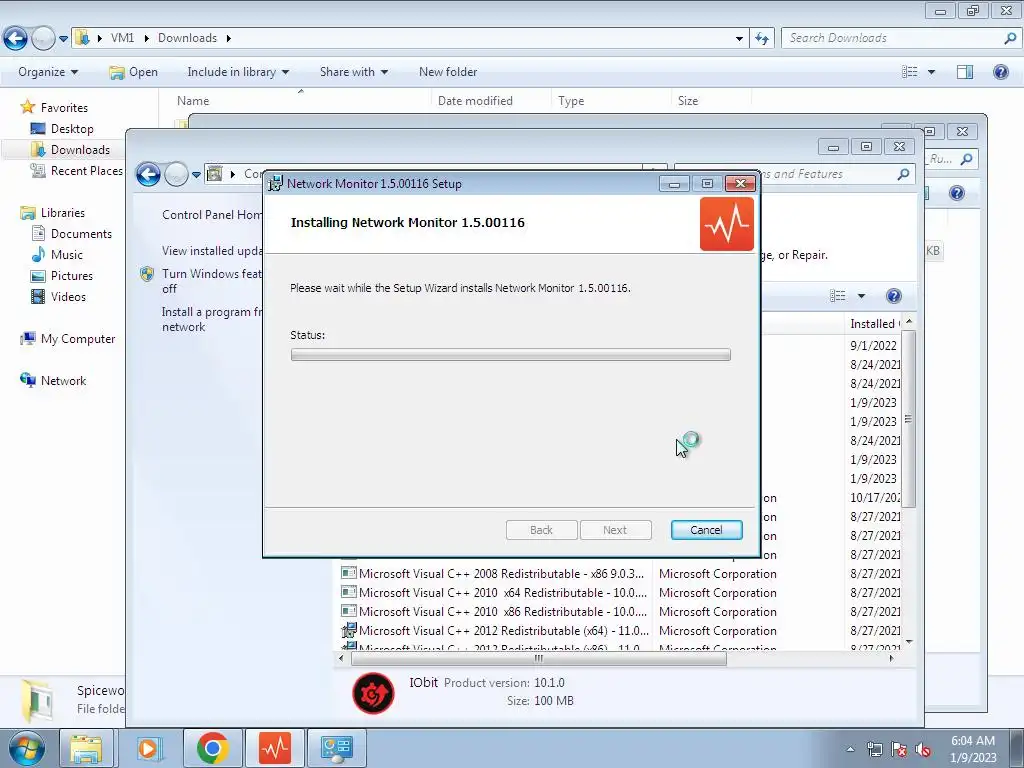Open the Videos library
The height and width of the screenshot is (768, 1024).
point(68,296)
